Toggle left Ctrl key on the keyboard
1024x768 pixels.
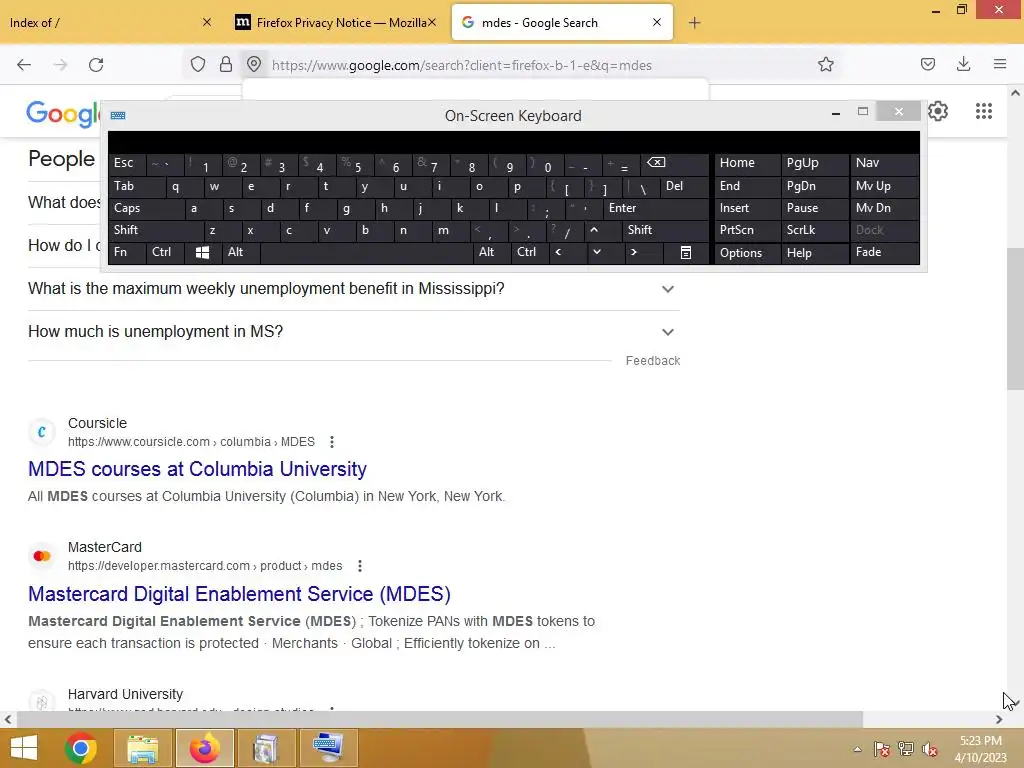(165, 252)
